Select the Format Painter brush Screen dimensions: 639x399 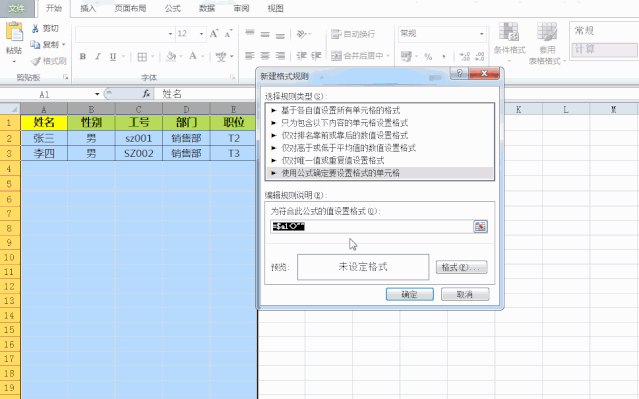coord(35,61)
